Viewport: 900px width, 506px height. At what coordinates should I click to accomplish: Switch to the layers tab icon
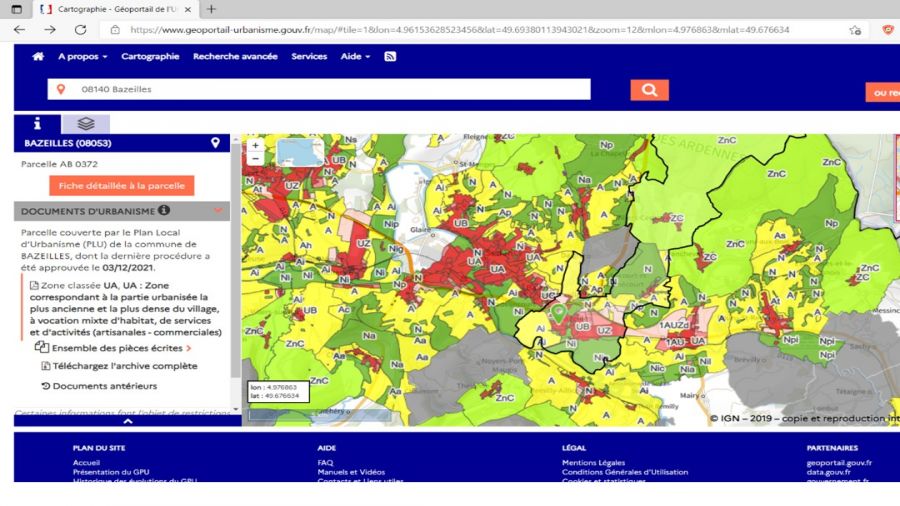(86, 124)
